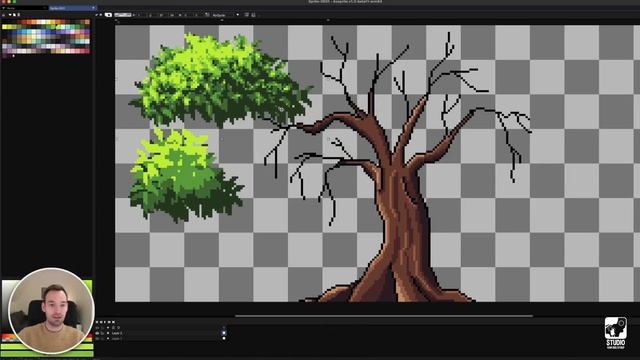The image size is (640, 360).
Task: Toggle palette edit lock icon
Action: point(3,15)
